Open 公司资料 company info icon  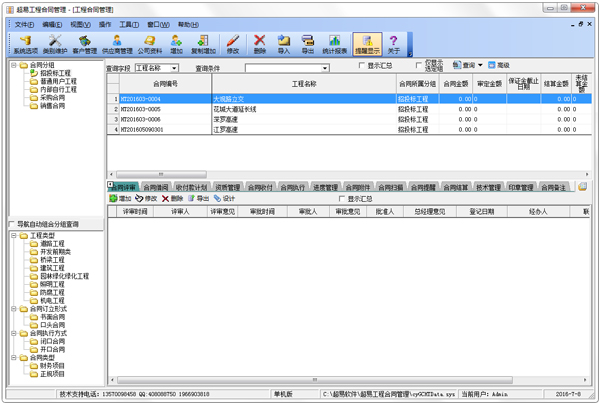[x=150, y=44]
